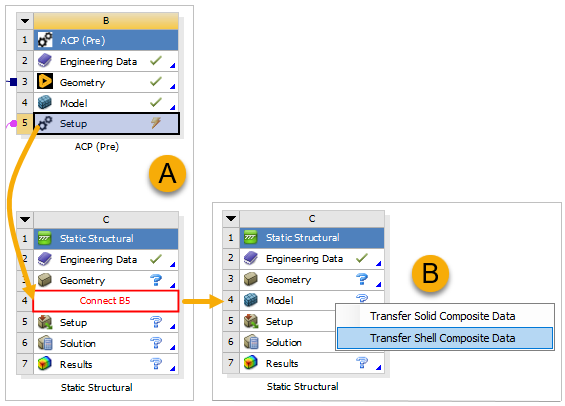Select Static Structural title cell in right system C
Image resolution: width=565 pixels, height=406 pixels.
[312, 238]
